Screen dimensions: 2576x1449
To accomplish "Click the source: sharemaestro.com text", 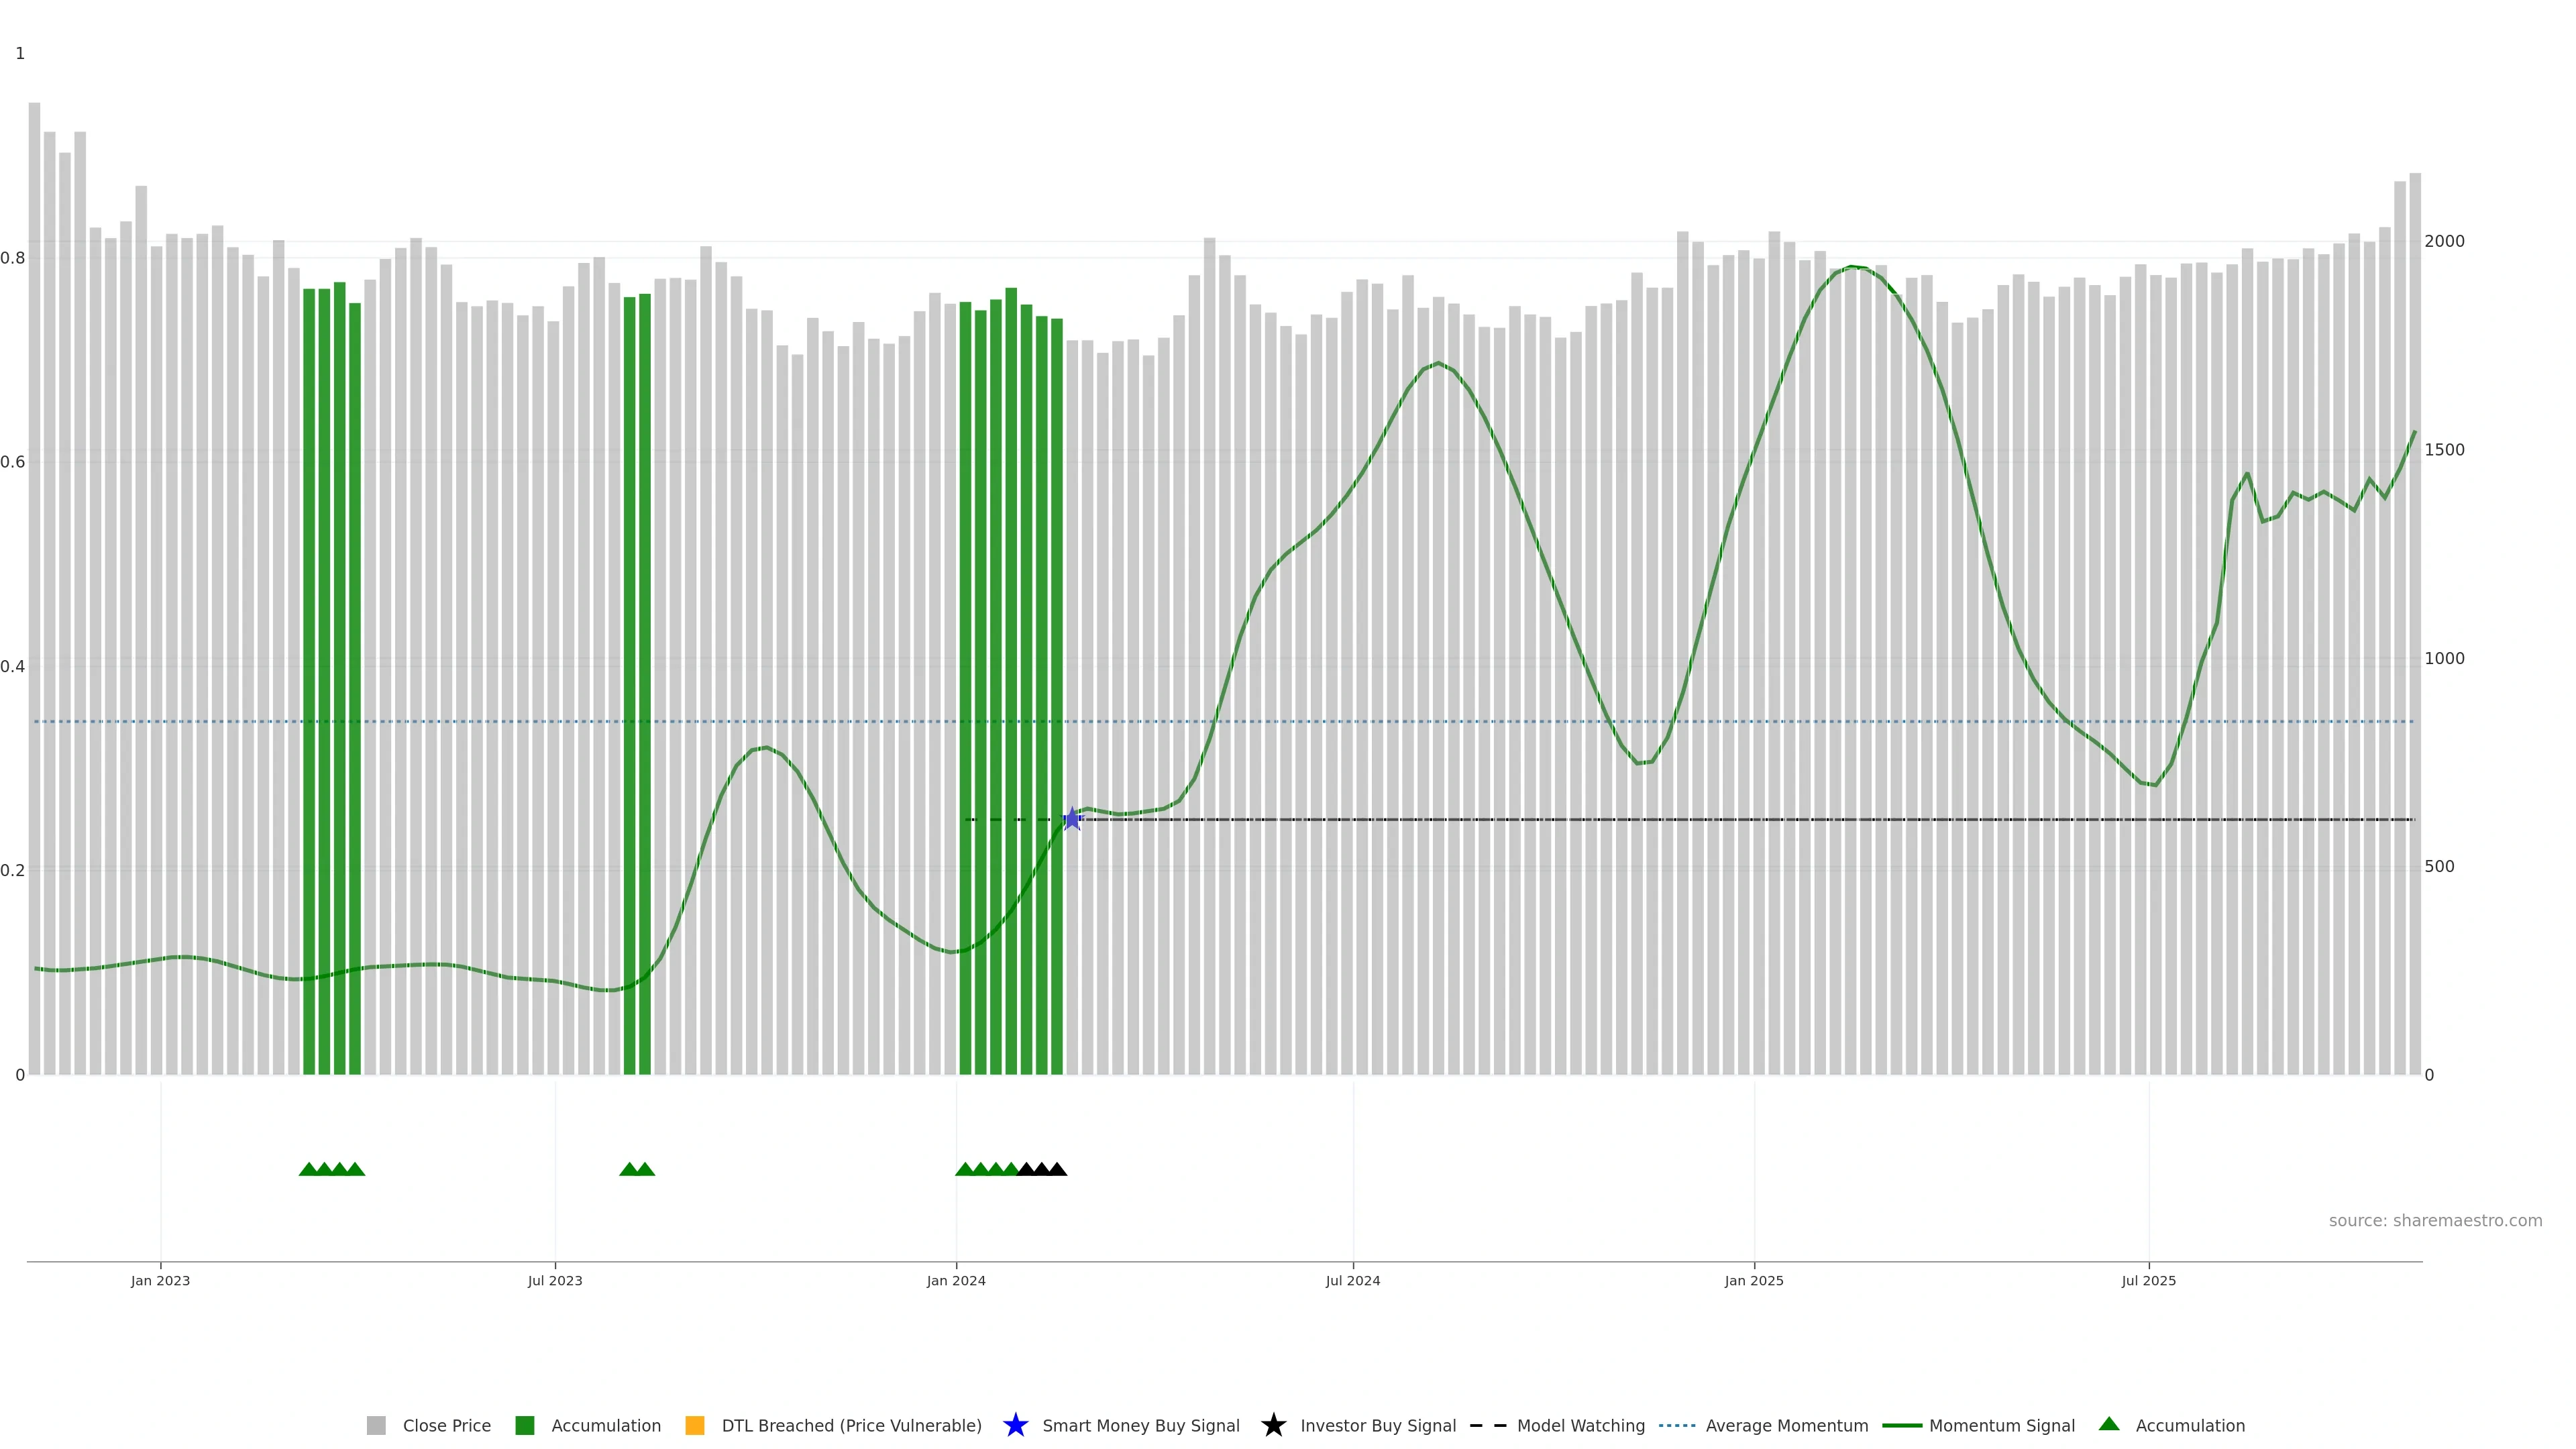I will pos(2435,1221).
